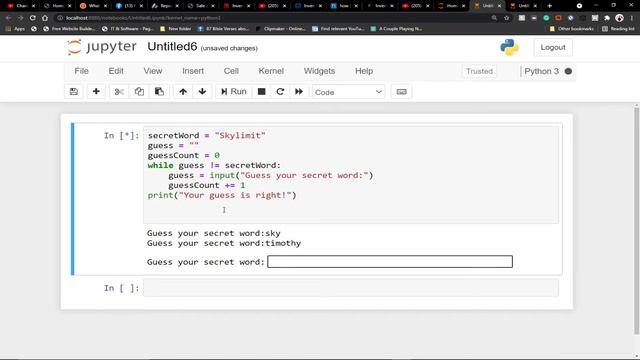Click the Run button
Image resolution: width=640 pixels, height=360 pixels.
coord(233,92)
